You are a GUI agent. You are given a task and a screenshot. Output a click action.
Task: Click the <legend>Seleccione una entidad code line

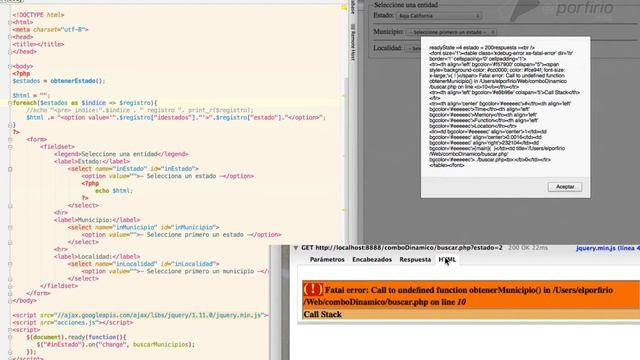tap(121, 154)
